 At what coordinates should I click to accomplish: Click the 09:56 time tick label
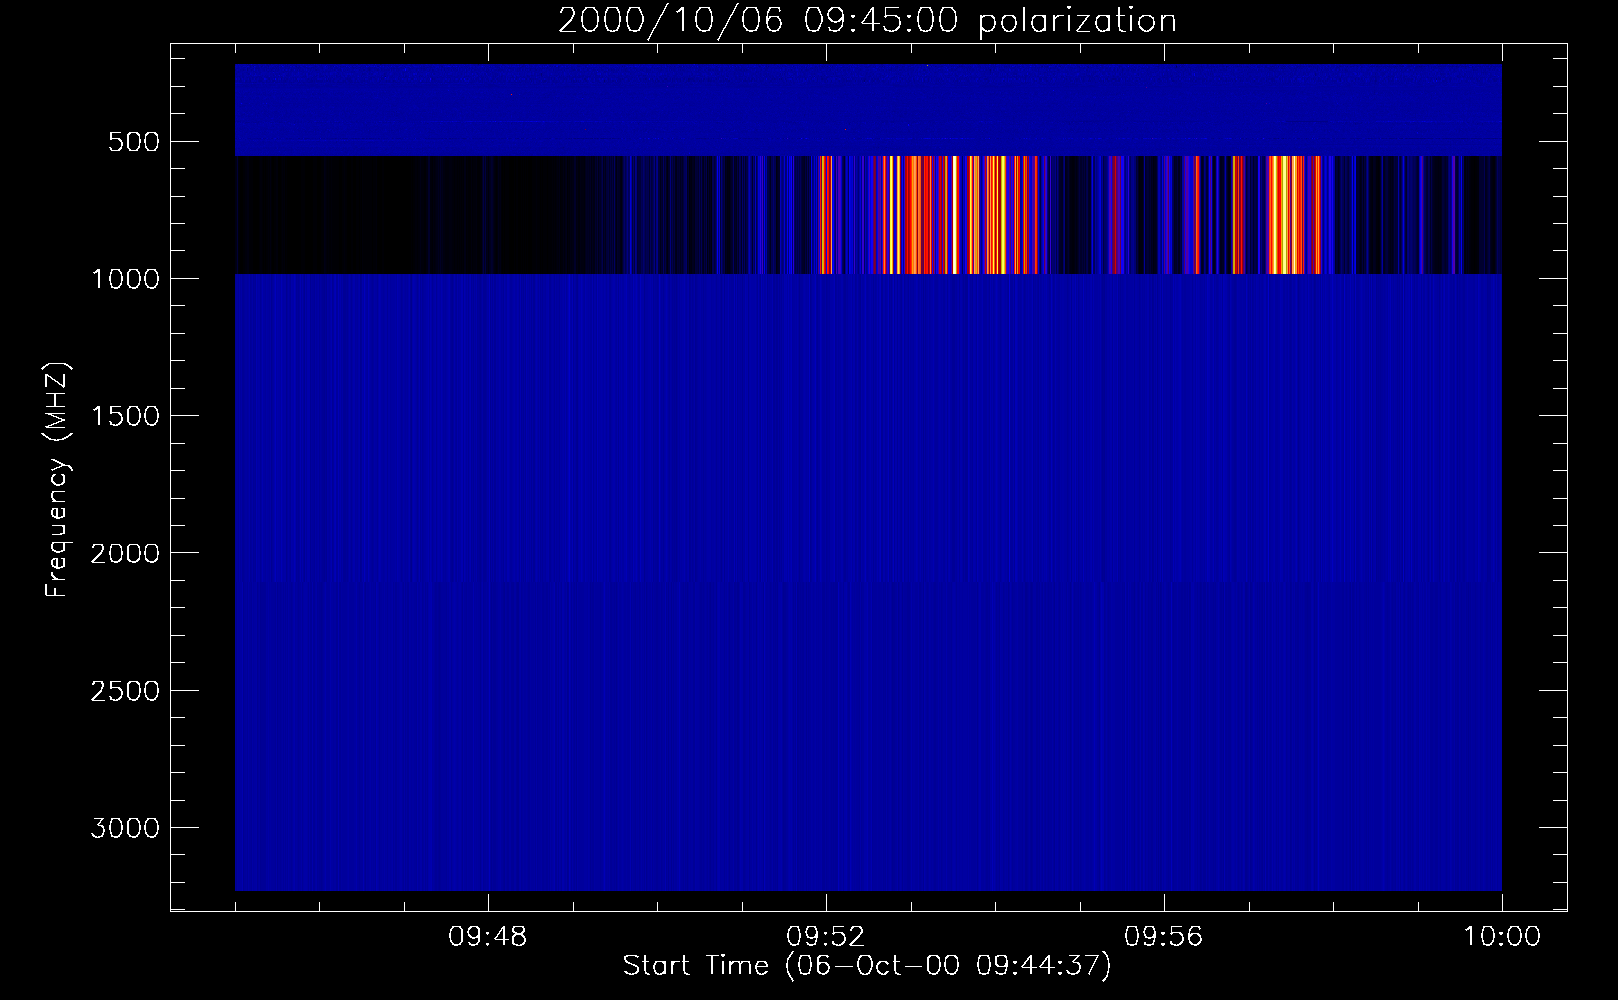[1164, 937]
